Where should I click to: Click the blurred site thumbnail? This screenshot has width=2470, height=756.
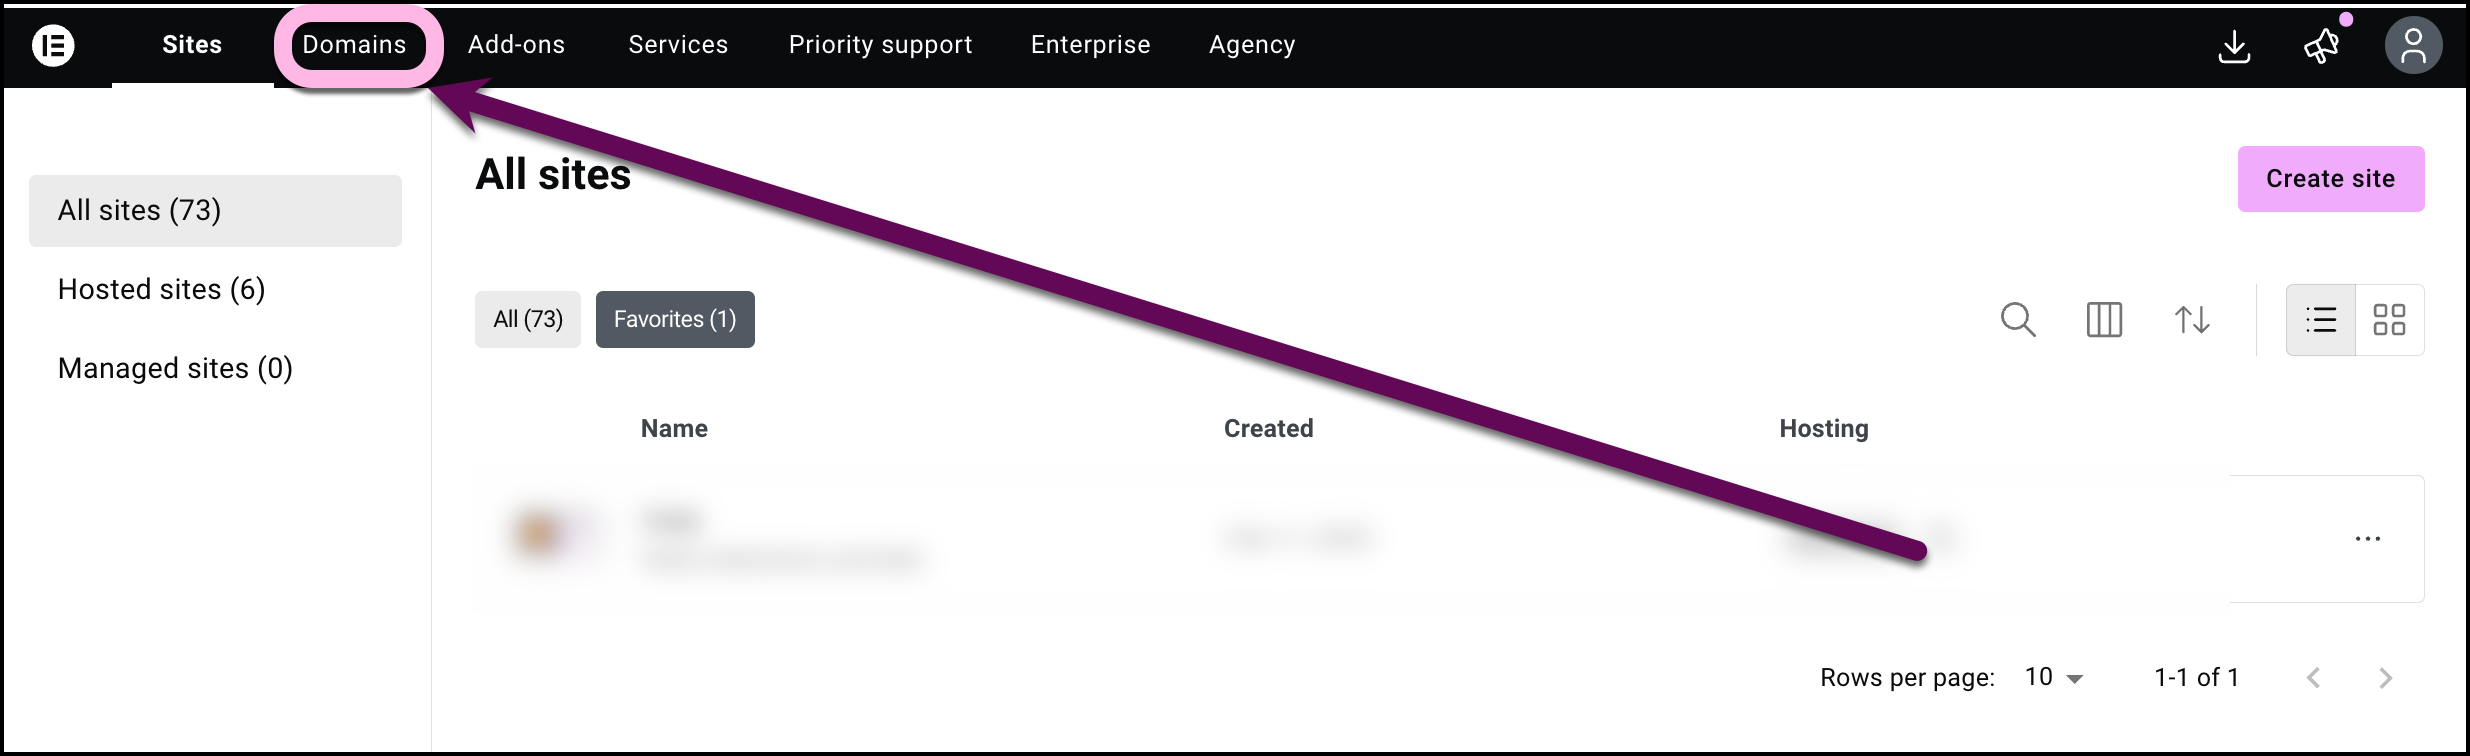541,537
